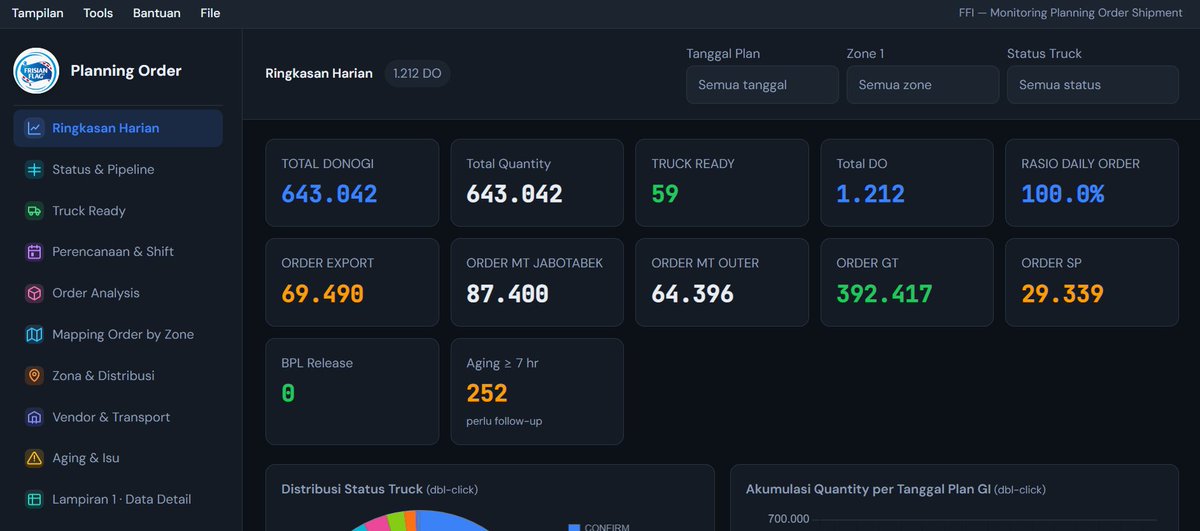Screen dimensions: 1200x531
Task: Click the Aging & Isu warning icon
Action: point(34,458)
